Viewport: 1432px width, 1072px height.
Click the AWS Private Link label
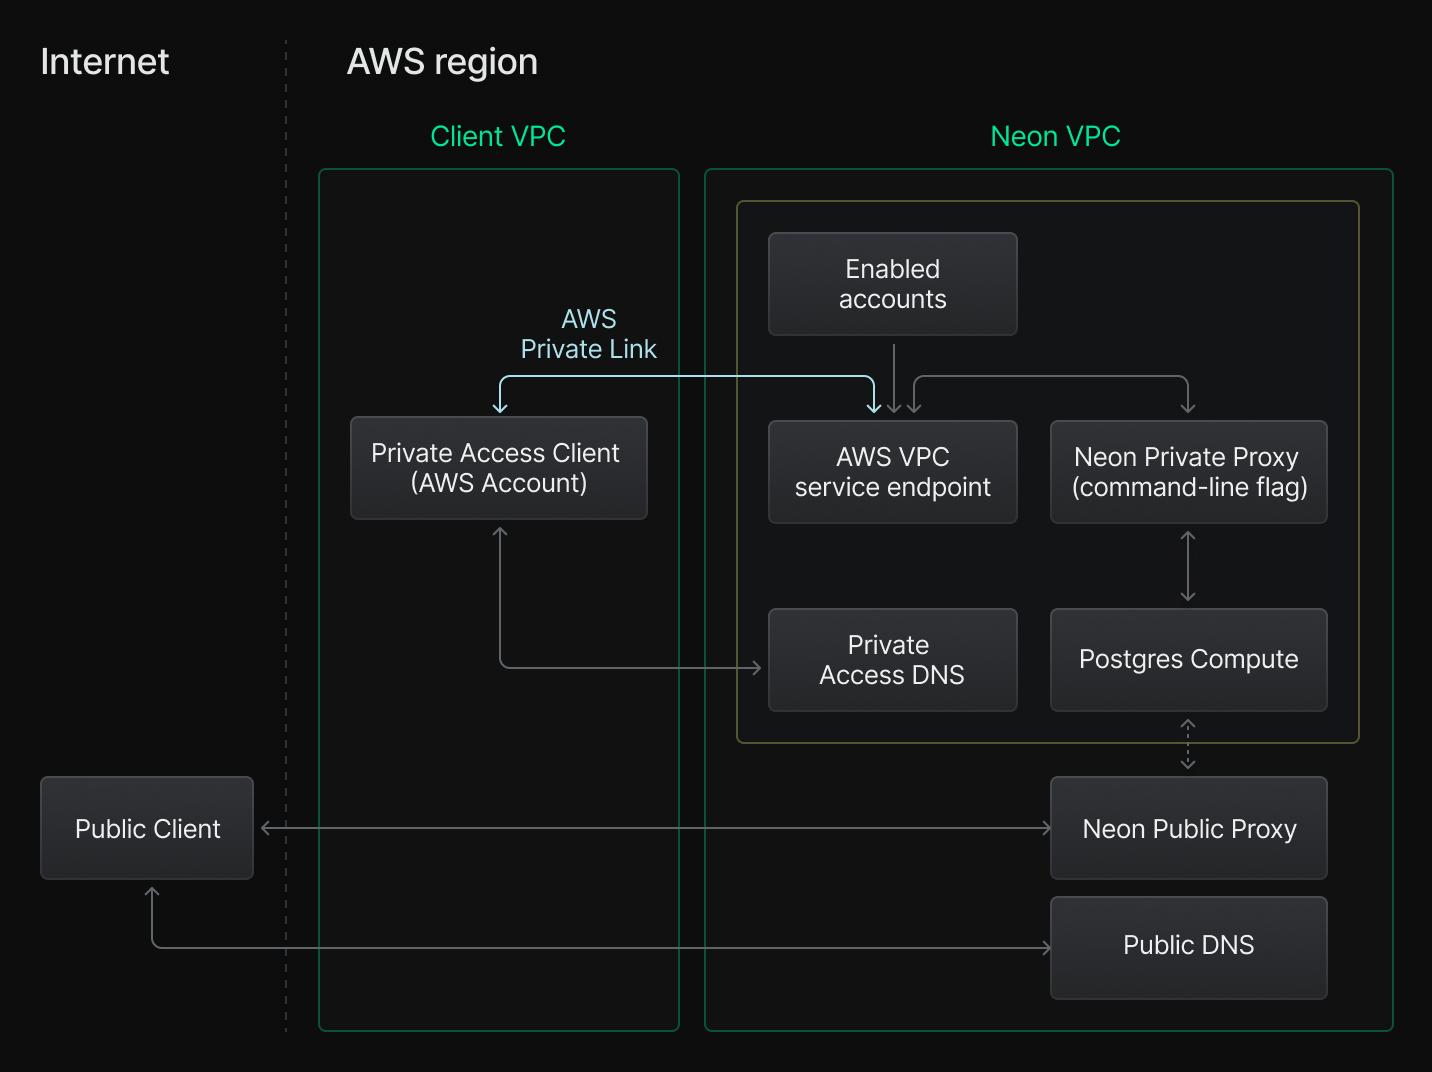pyautogui.click(x=588, y=334)
